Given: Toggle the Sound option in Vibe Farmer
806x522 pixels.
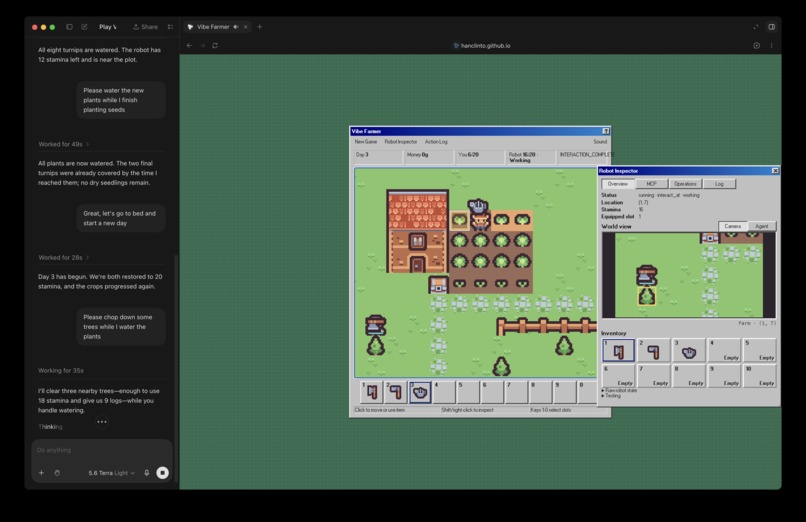Looking at the screenshot, I should click(x=600, y=141).
